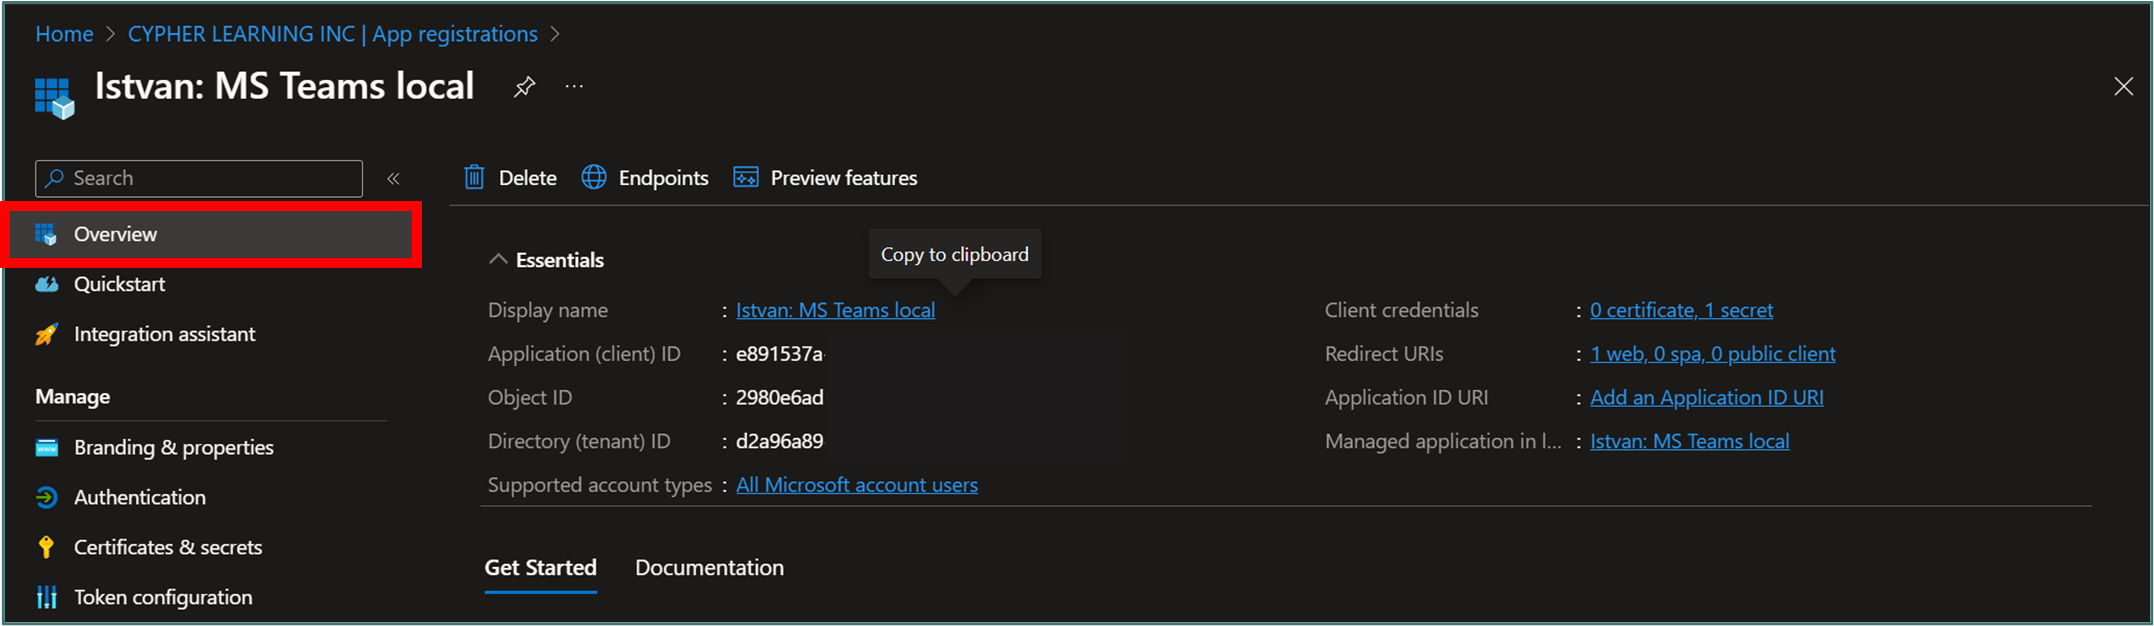The width and height of the screenshot is (2154, 626).
Task: Open Branding & properties page
Action: pos(173,447)
